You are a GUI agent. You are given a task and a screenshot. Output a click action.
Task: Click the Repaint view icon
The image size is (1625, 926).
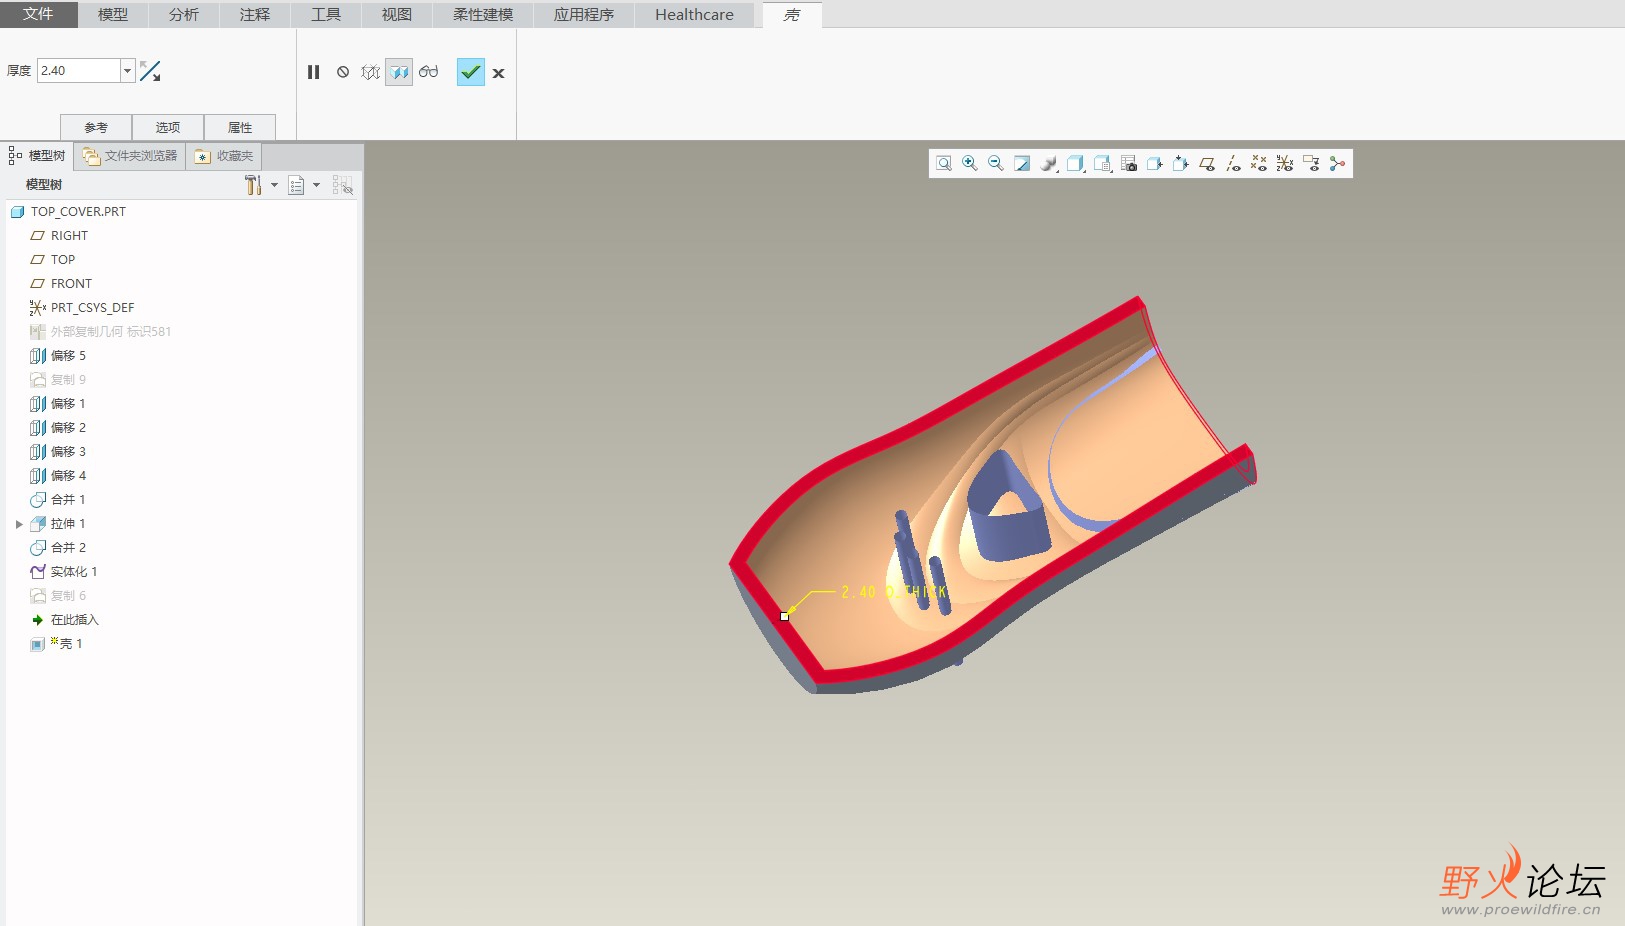(1022, 164)
